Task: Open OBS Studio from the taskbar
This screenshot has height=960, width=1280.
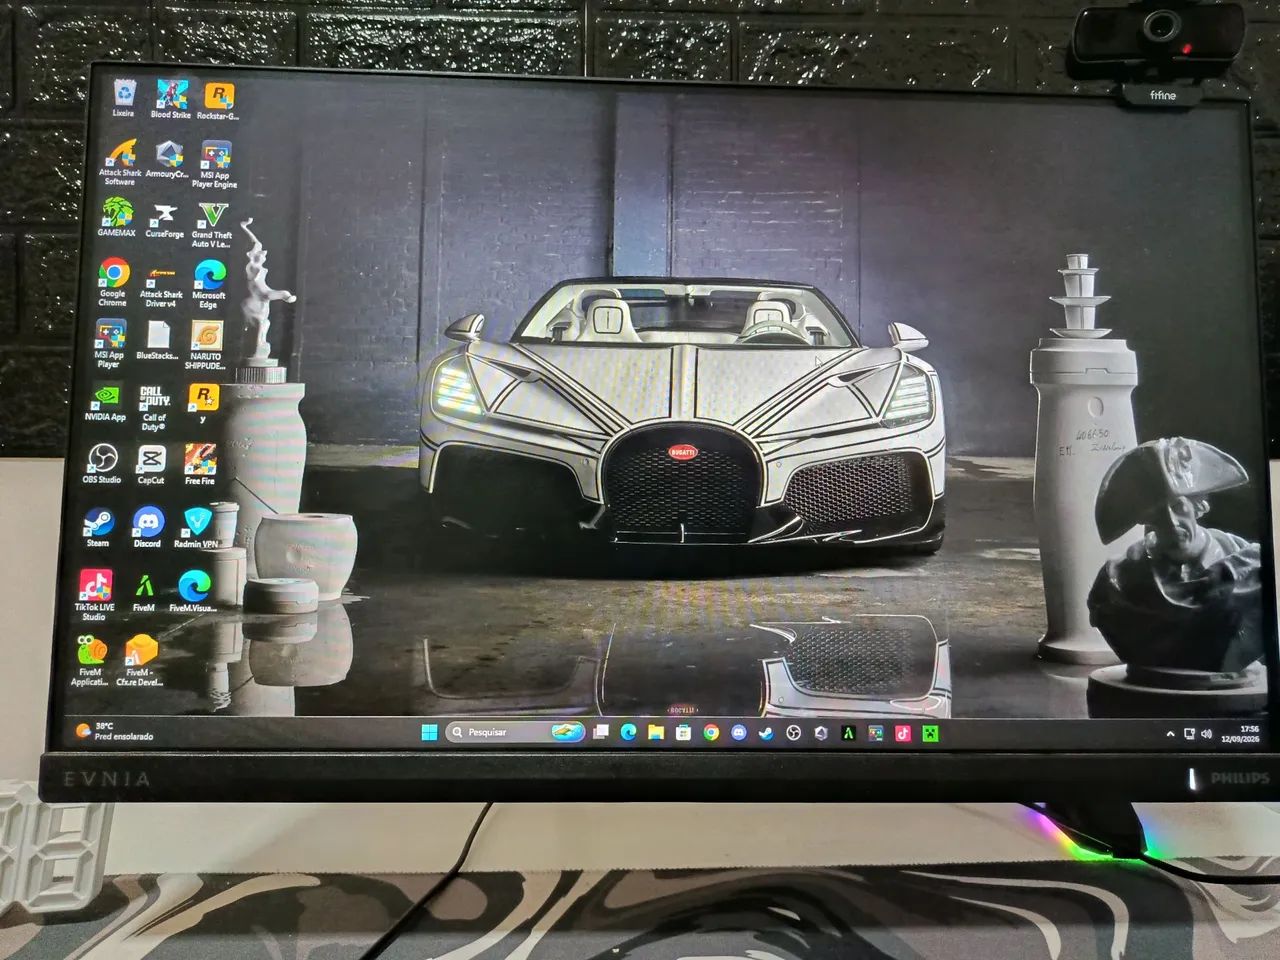Action: click(793, 733)
